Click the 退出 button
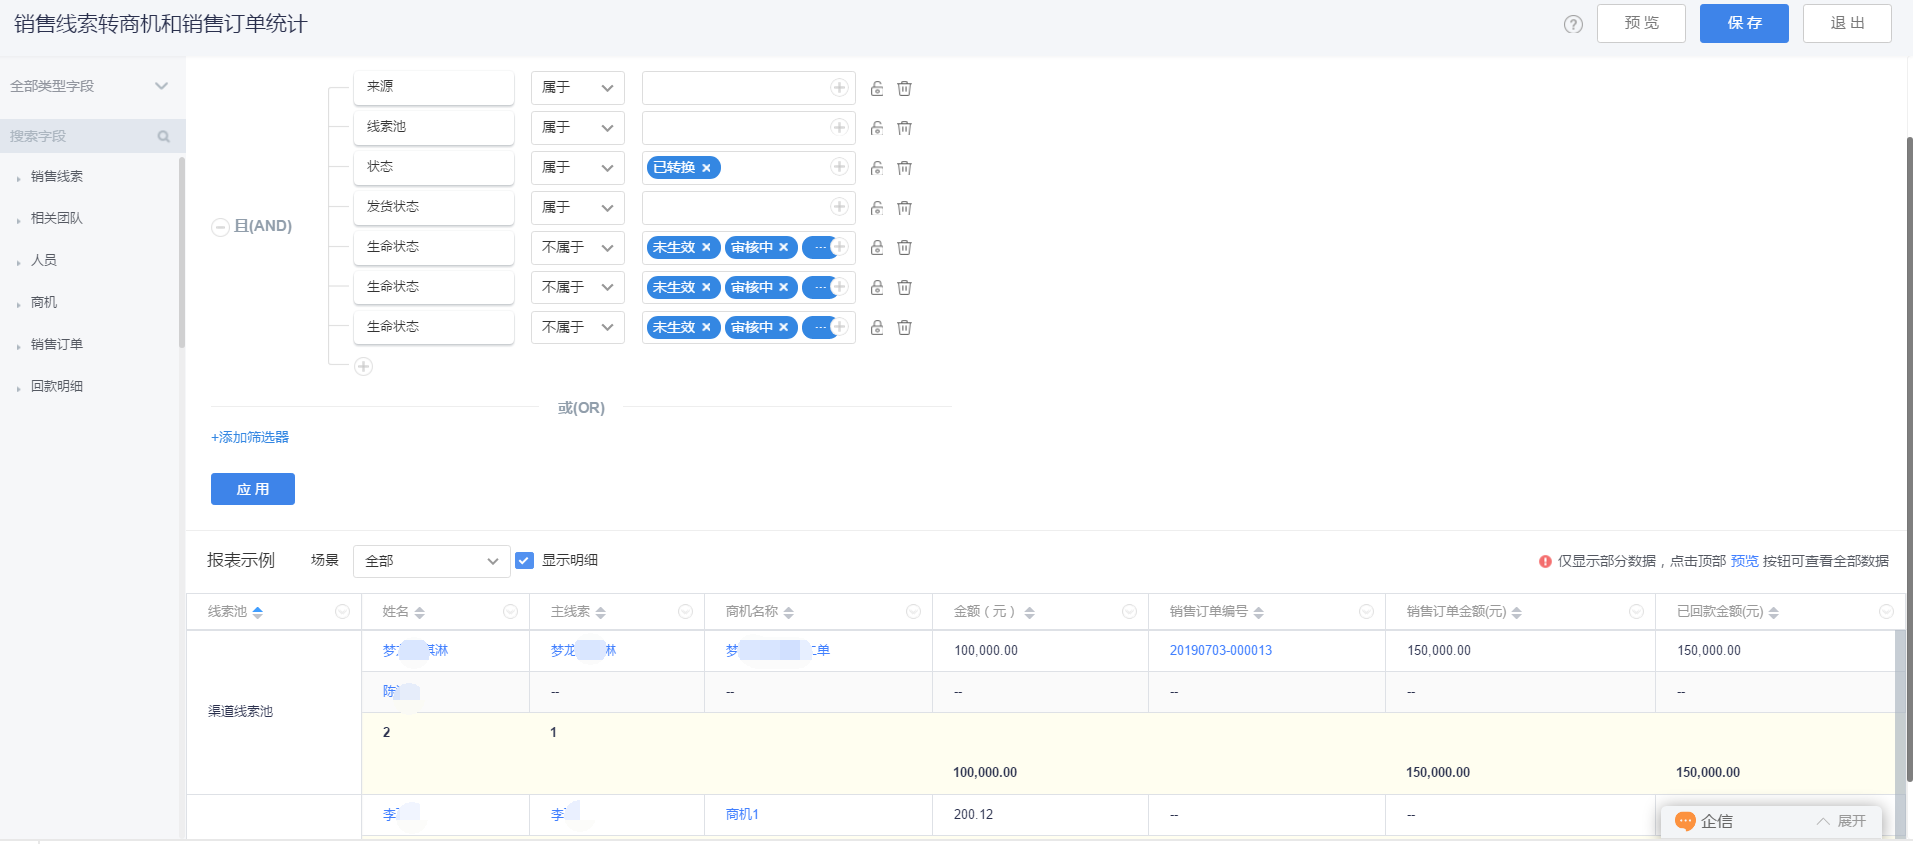 point(1847,23)
